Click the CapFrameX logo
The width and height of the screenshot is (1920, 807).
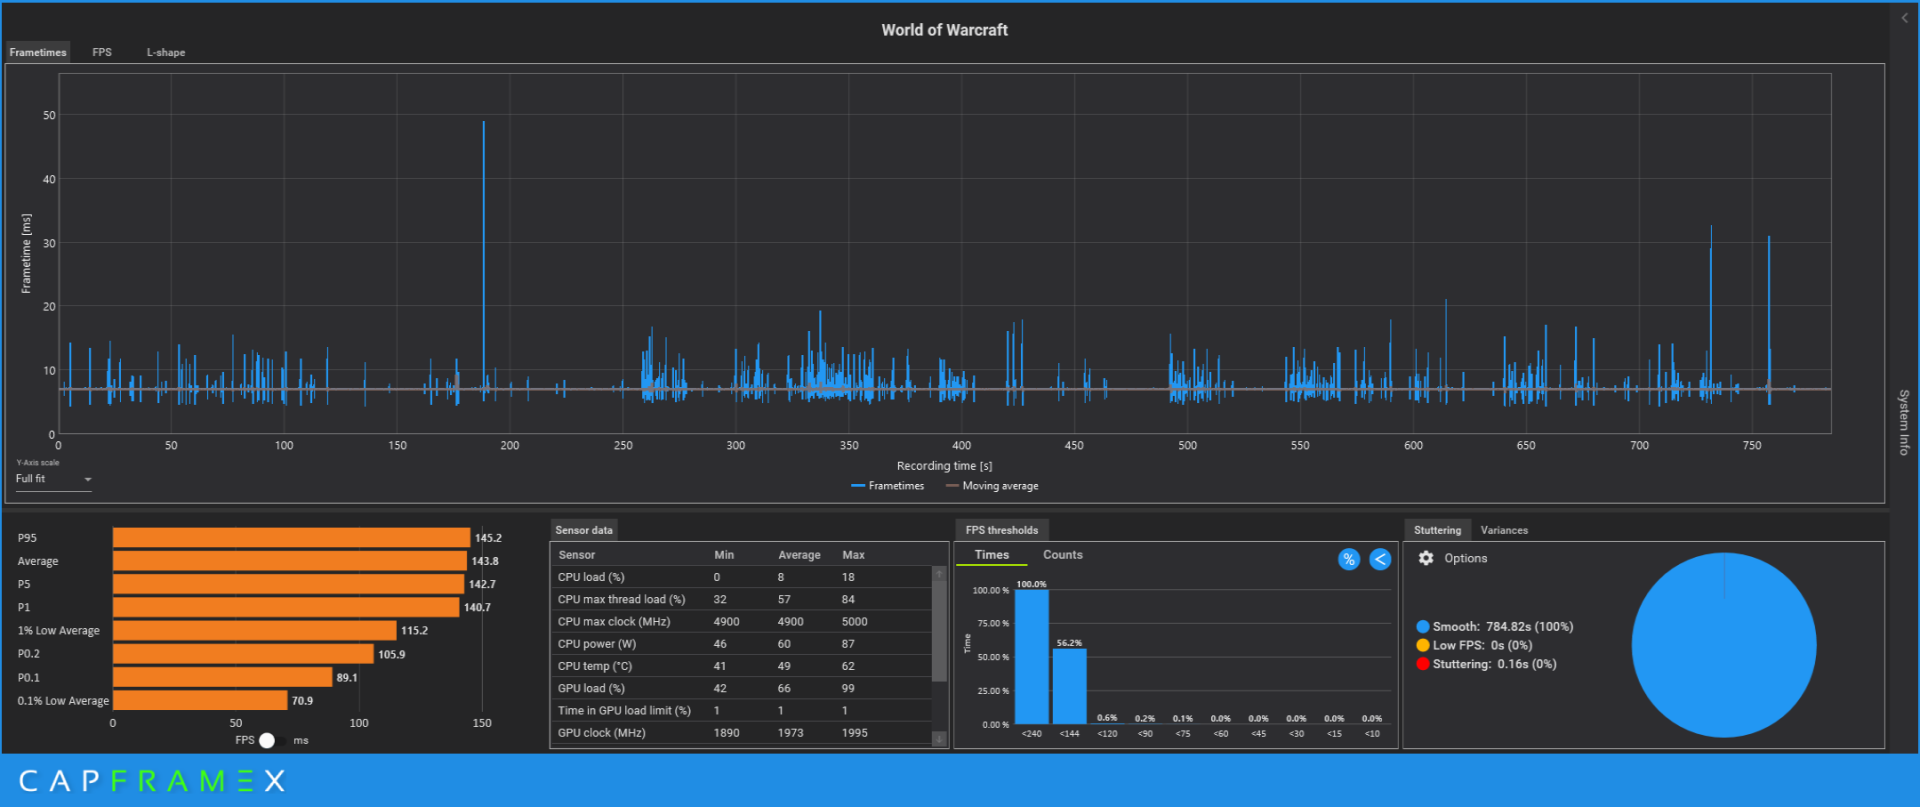152,781
